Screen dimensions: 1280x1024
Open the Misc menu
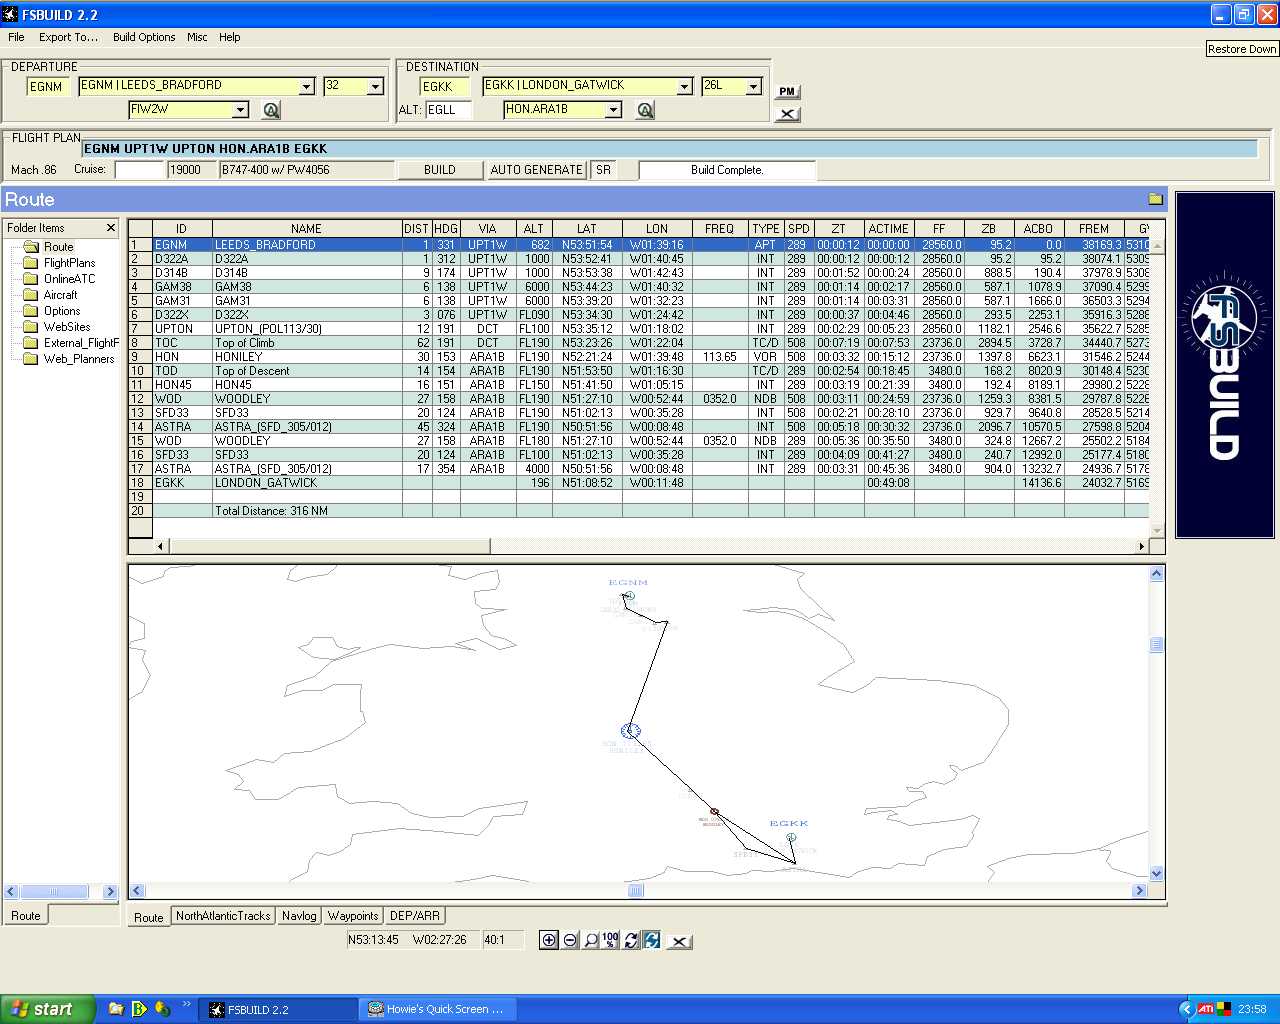tap(197, 37)
